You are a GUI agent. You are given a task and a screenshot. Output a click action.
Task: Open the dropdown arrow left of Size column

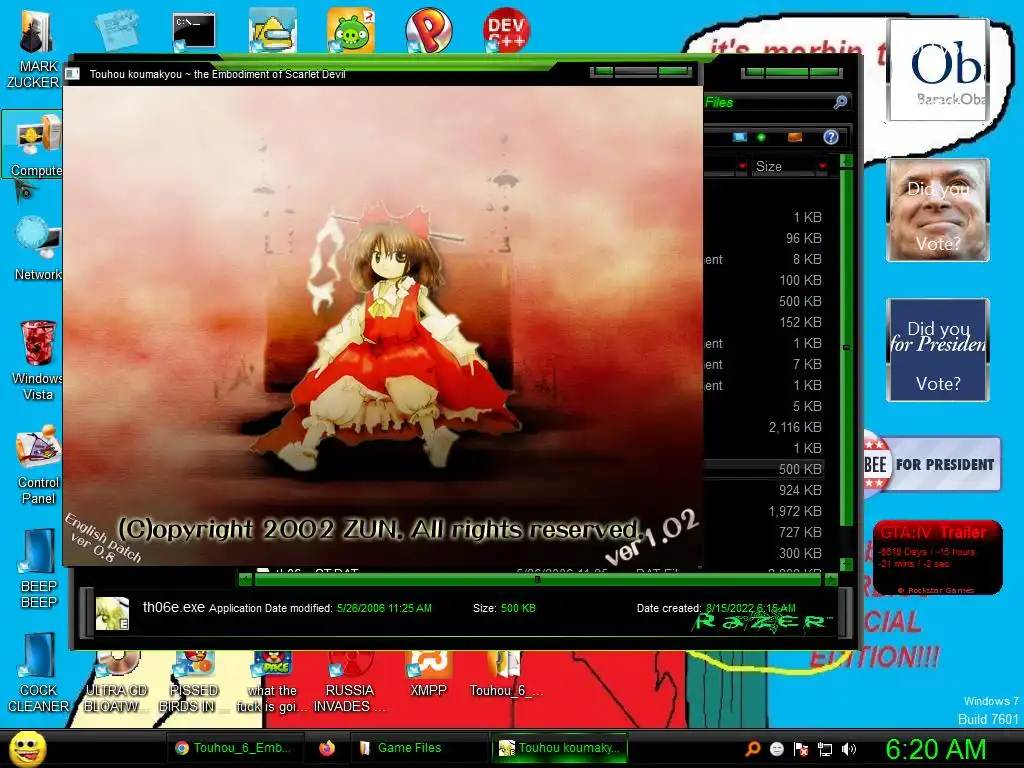coord(742,167)
